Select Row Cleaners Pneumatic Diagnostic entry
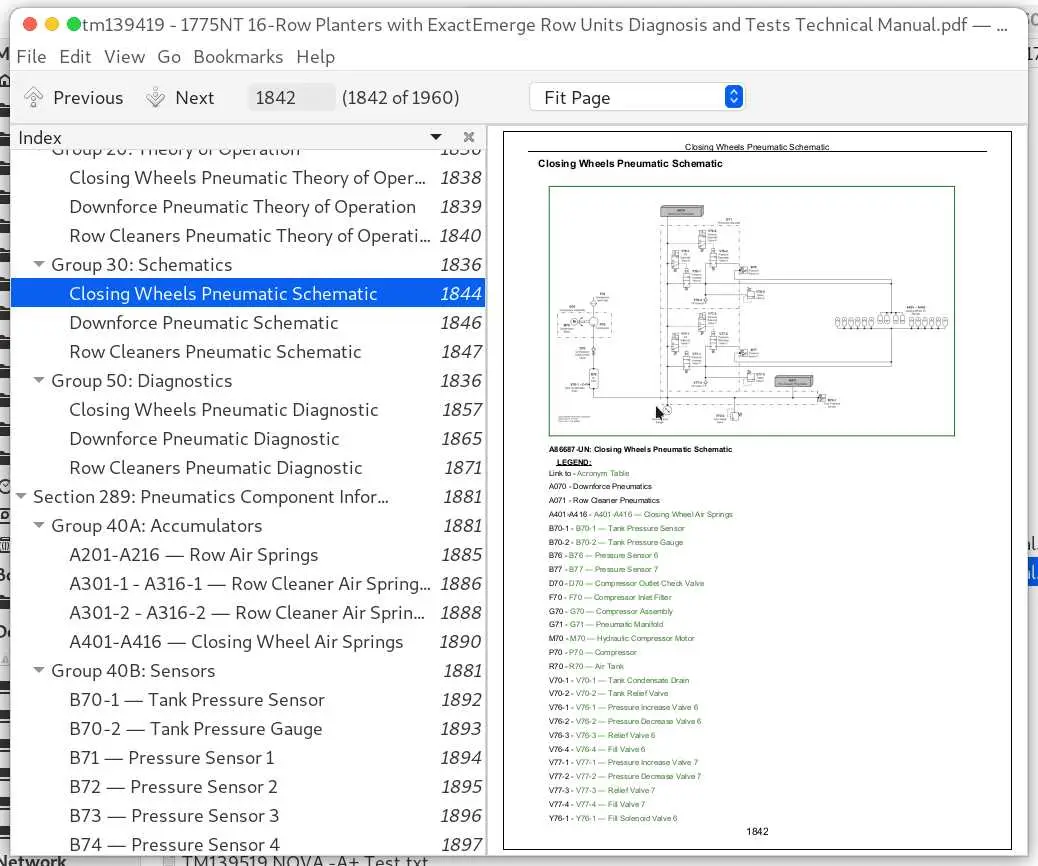 [248, 467]
